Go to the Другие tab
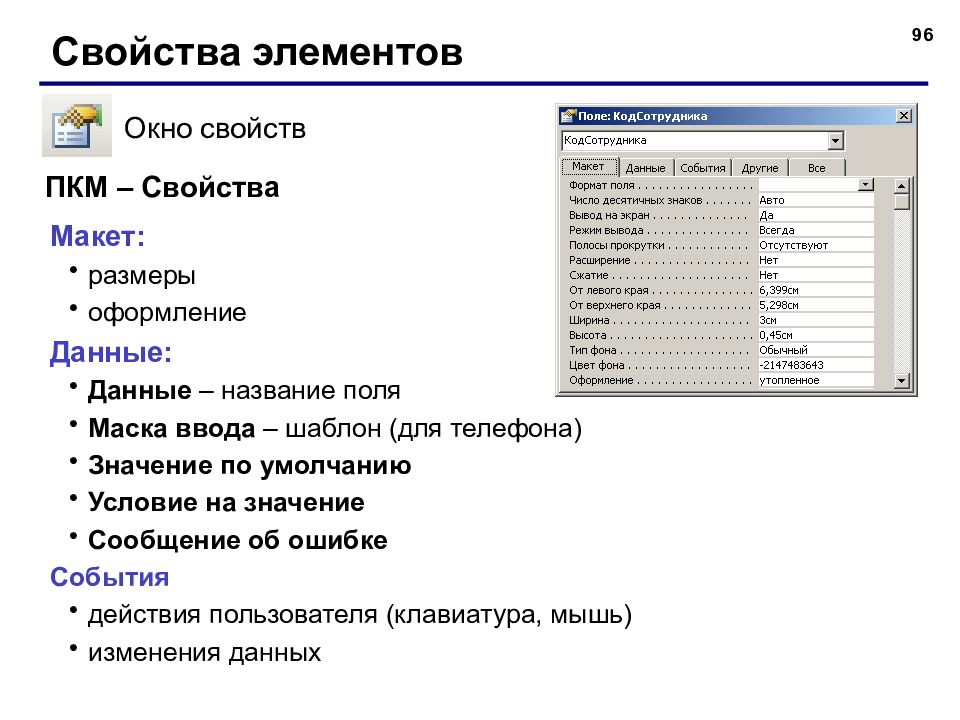Viewport: 960px width, 720px height. point(759,168)
